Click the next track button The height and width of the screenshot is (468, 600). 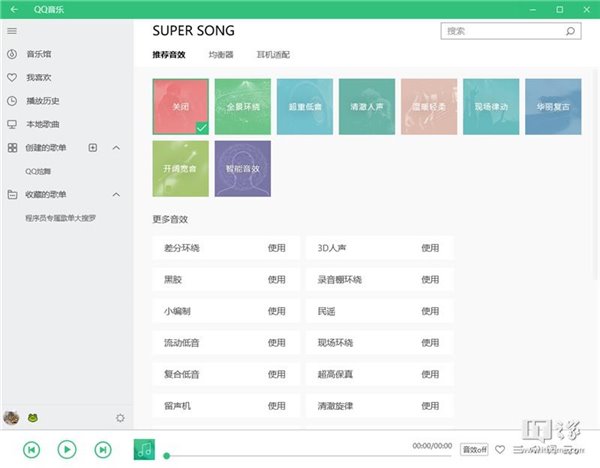point(103,450)
